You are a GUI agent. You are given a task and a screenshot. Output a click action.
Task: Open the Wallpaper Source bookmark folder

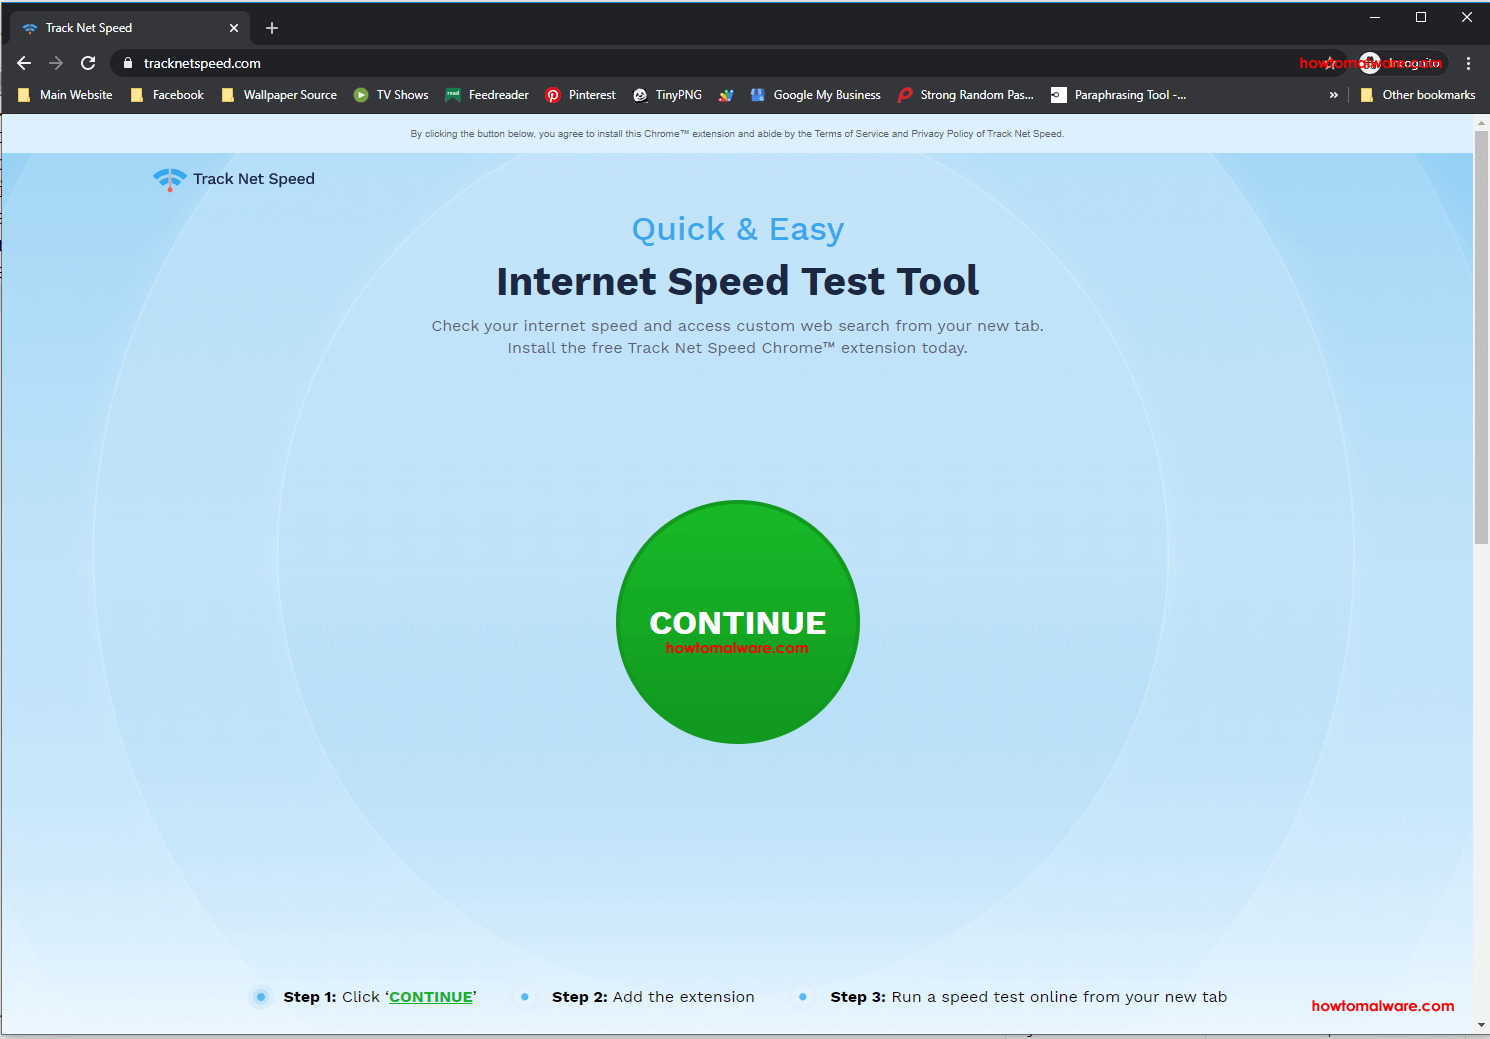(x=279, y=95)
